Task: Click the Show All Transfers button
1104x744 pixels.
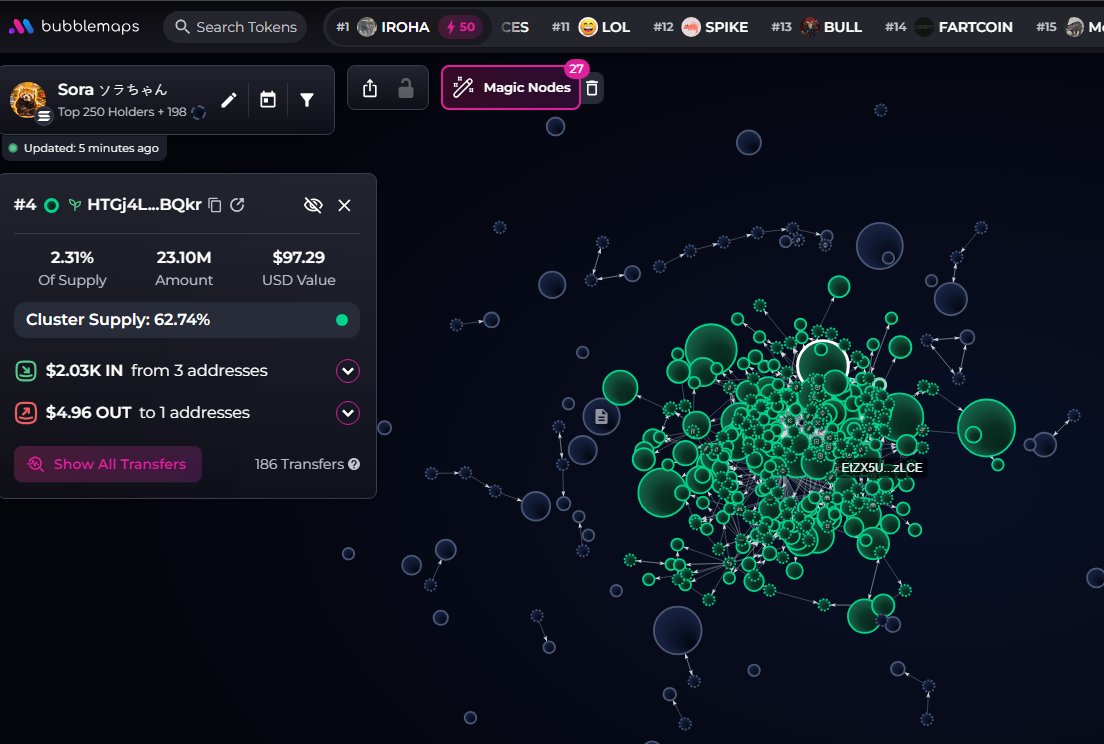Action: [x=108, y=464]
